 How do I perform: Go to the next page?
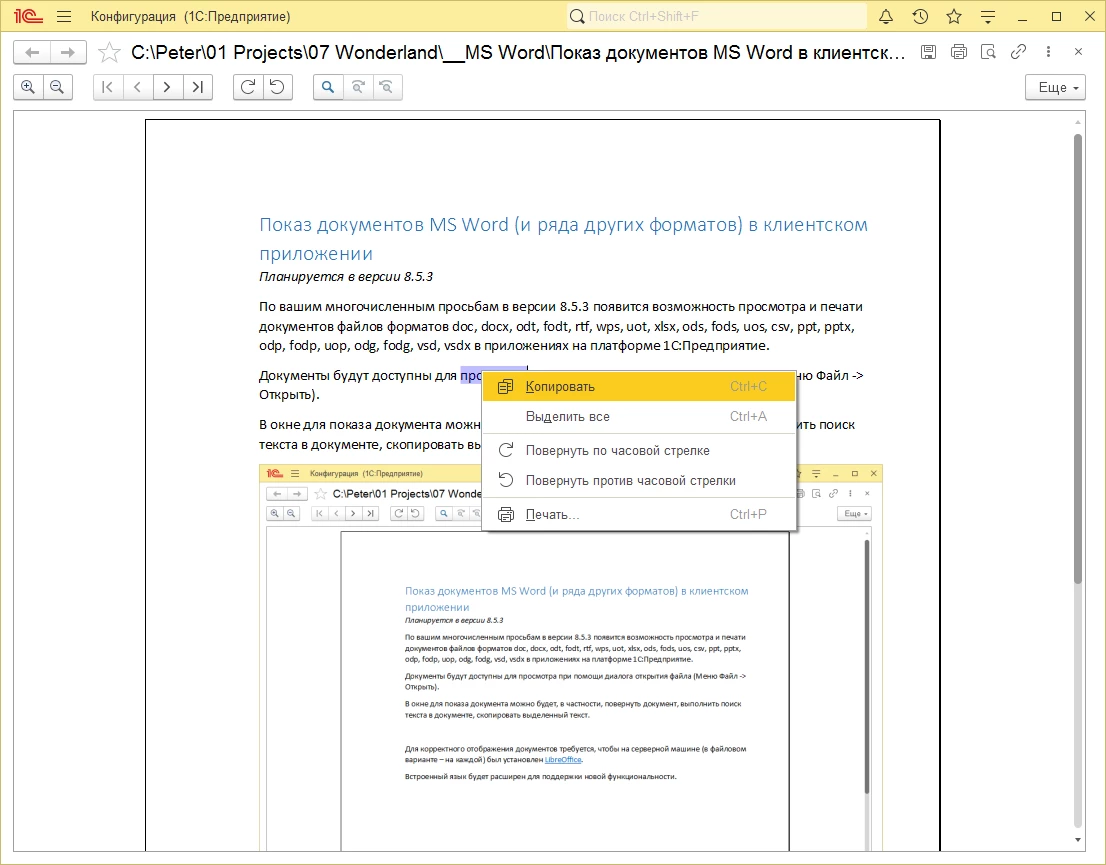pyautogui.click(x=167, y=87)
